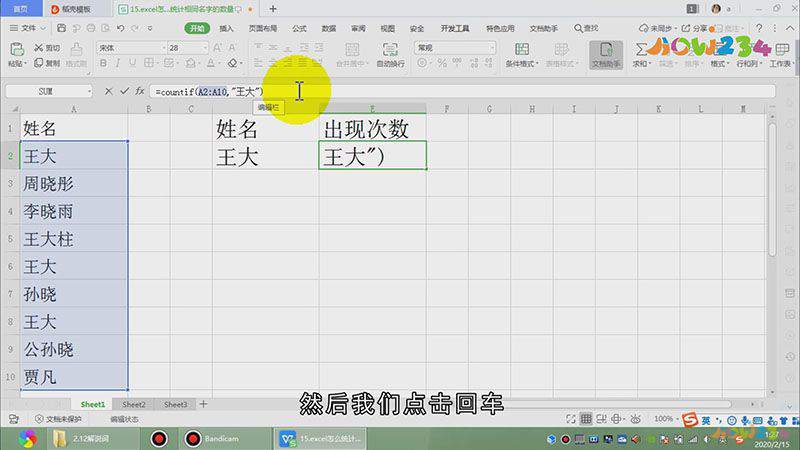Click the zoom level 100% in status bar
Image resolution: width=800 pixels, height=450 pixels.
coord(663,419)
